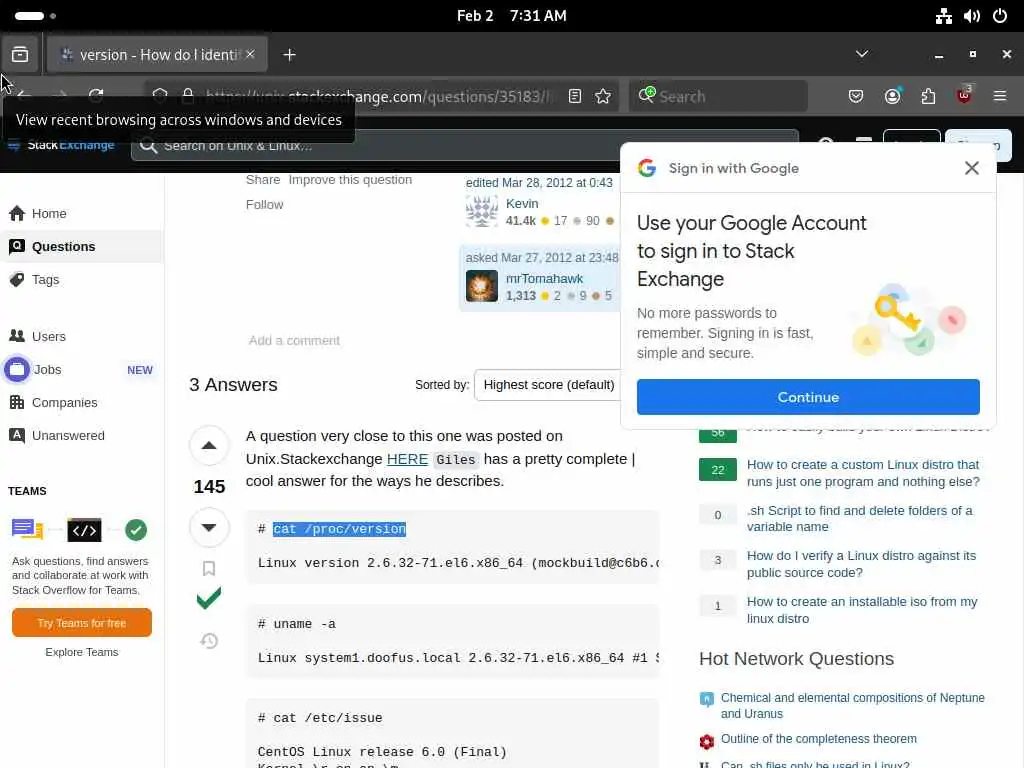Open '.sh Script to find and delete folders' question
The image size is (1024, 768).
coord(859,519)
